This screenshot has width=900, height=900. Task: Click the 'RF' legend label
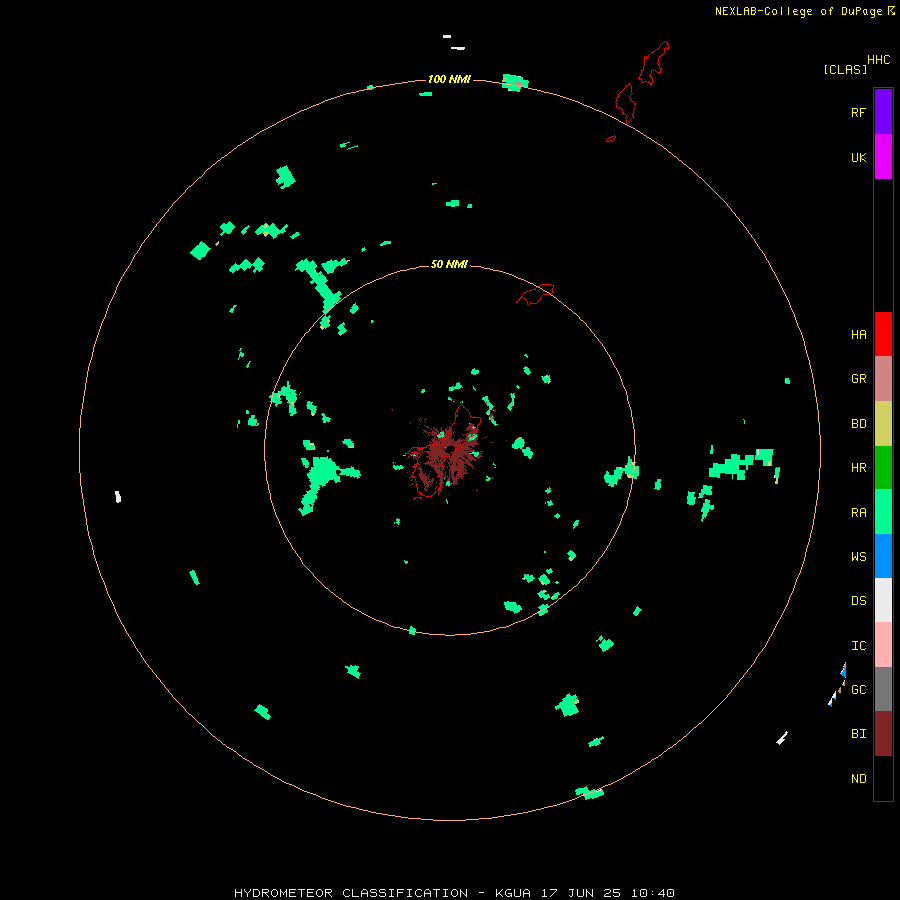(858, 112)
